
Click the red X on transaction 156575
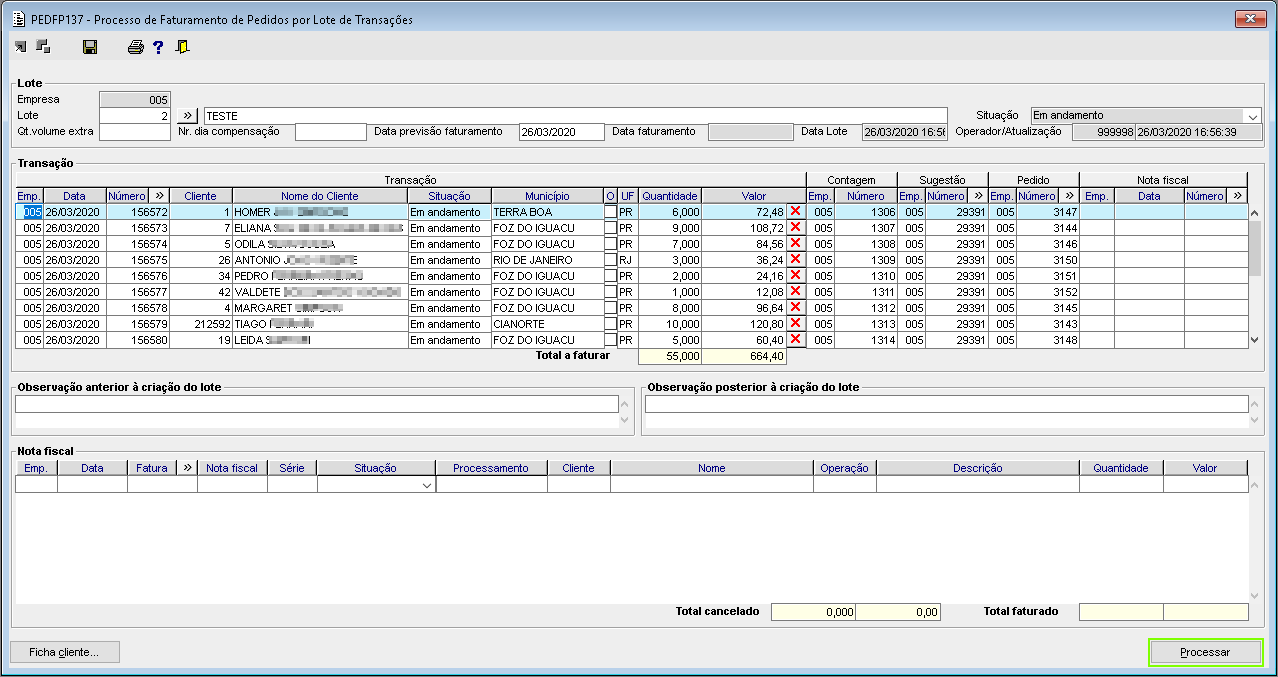pos(796,260)
